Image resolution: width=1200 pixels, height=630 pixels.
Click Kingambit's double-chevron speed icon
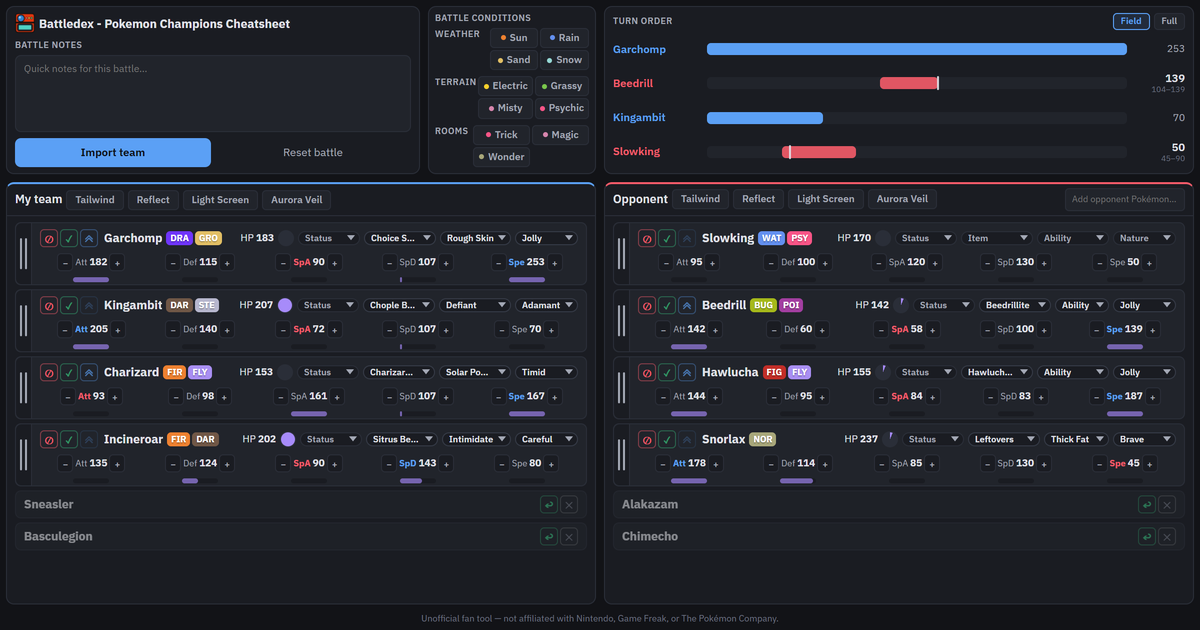pyautogui.click(x=88, y=305)
